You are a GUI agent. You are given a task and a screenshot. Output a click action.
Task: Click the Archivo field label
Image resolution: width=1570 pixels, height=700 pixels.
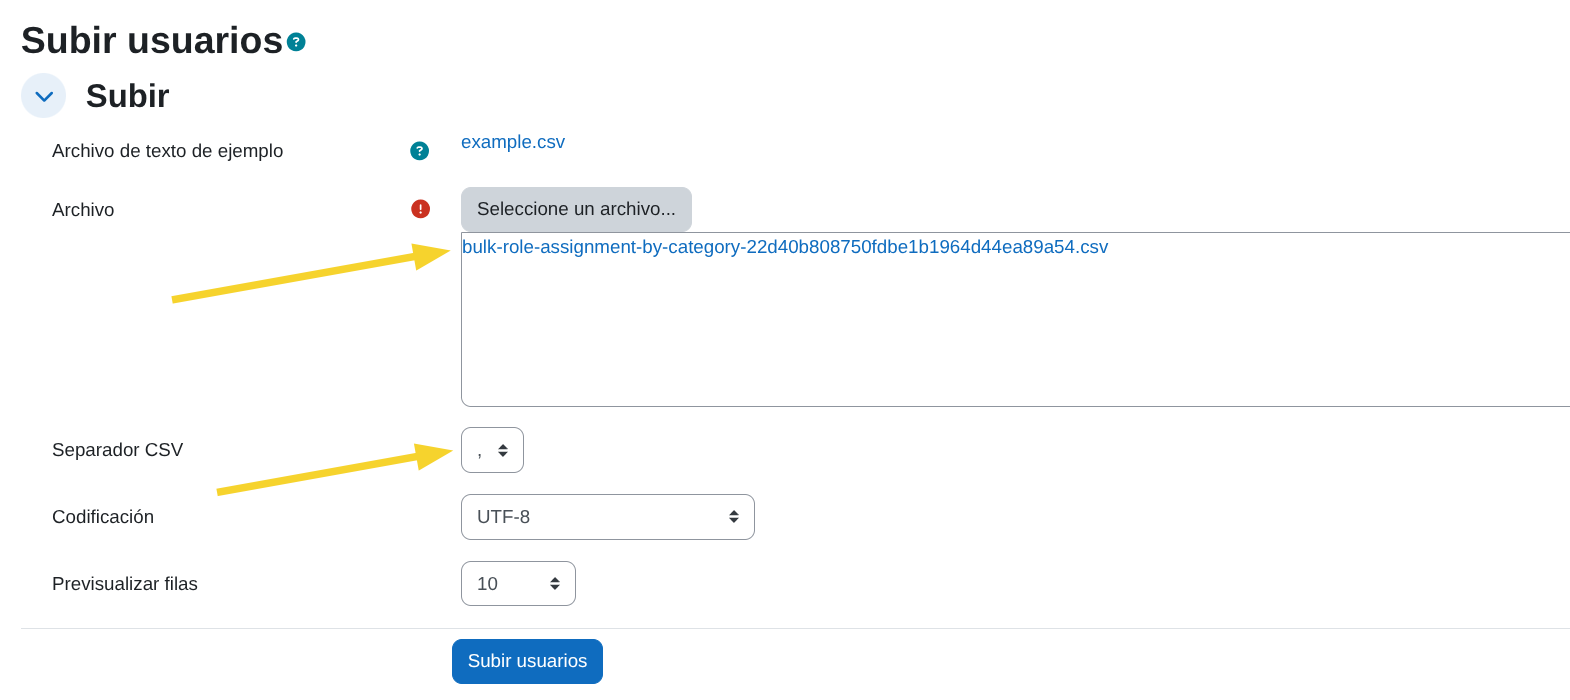click(x=83, y=210)
